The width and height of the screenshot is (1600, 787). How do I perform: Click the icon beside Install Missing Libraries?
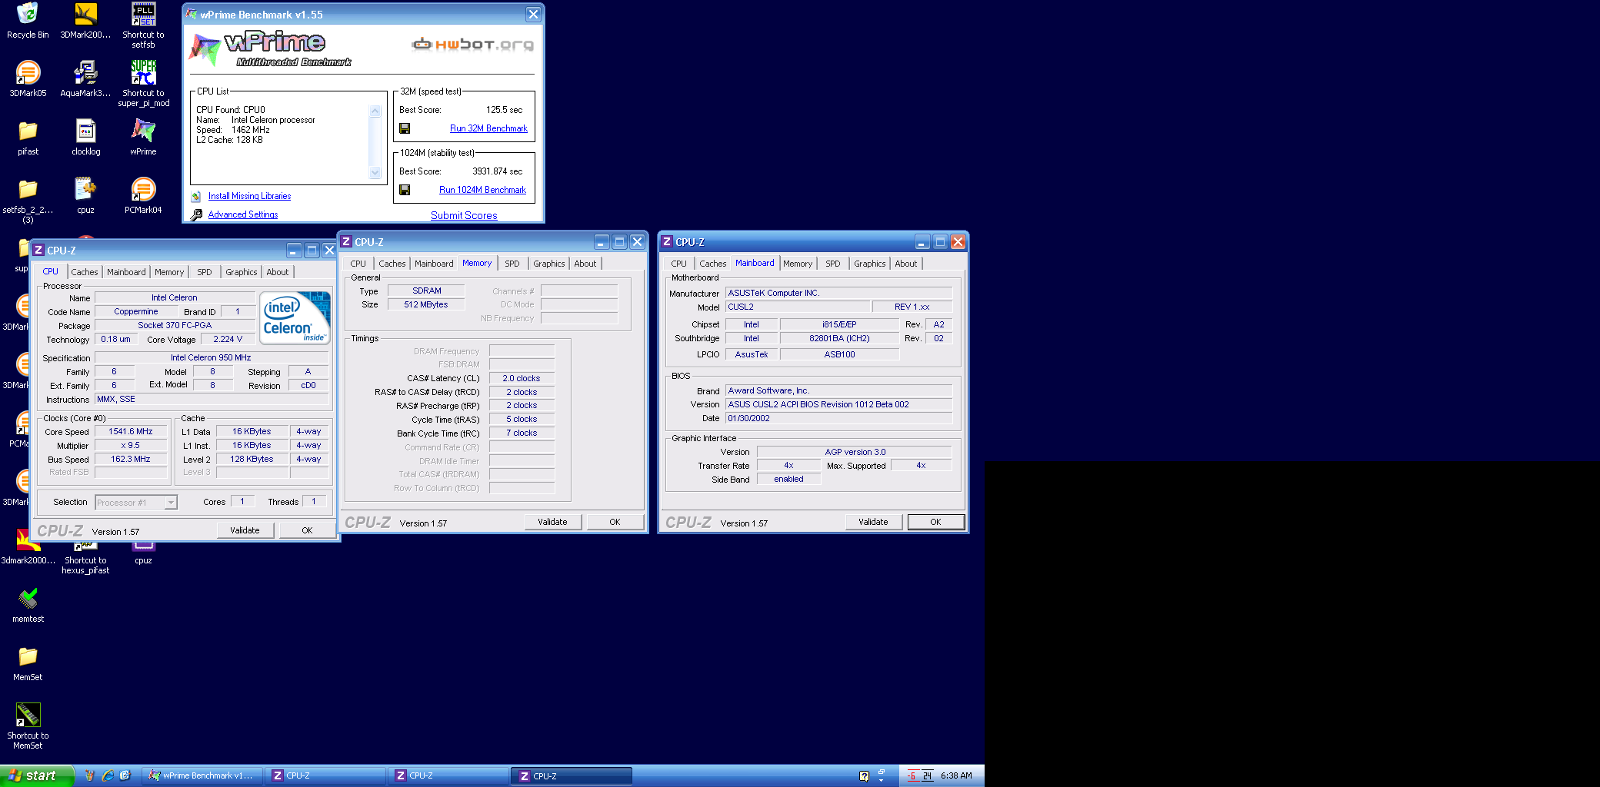pyautogui.click(x=197, y=196)
